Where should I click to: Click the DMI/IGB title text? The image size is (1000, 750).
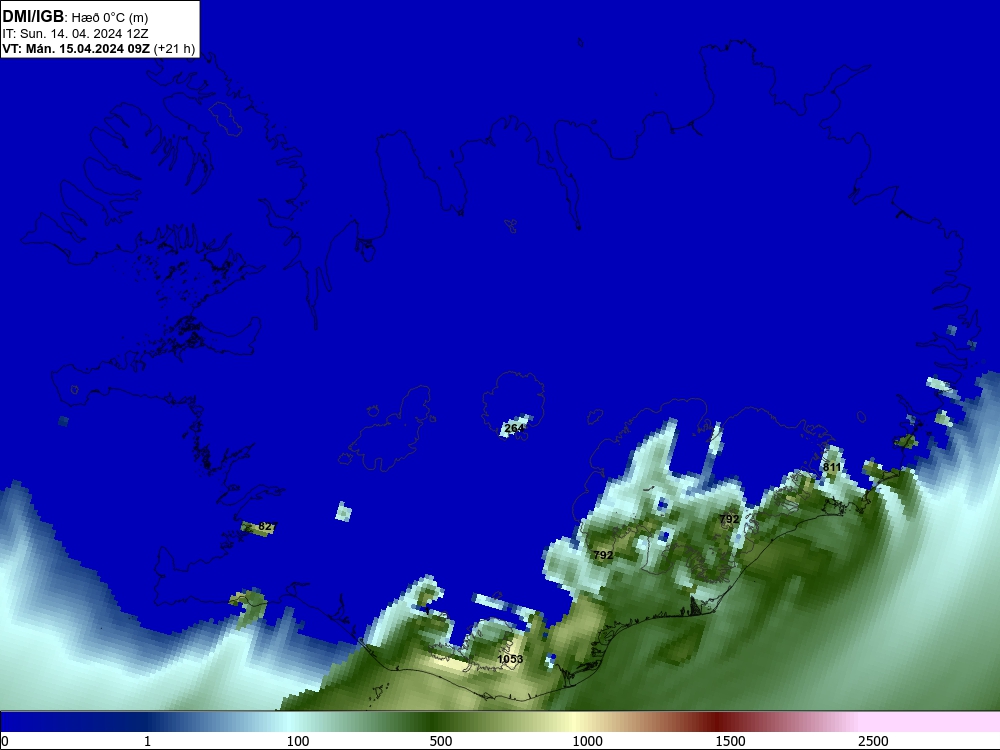tap(33, 16)
